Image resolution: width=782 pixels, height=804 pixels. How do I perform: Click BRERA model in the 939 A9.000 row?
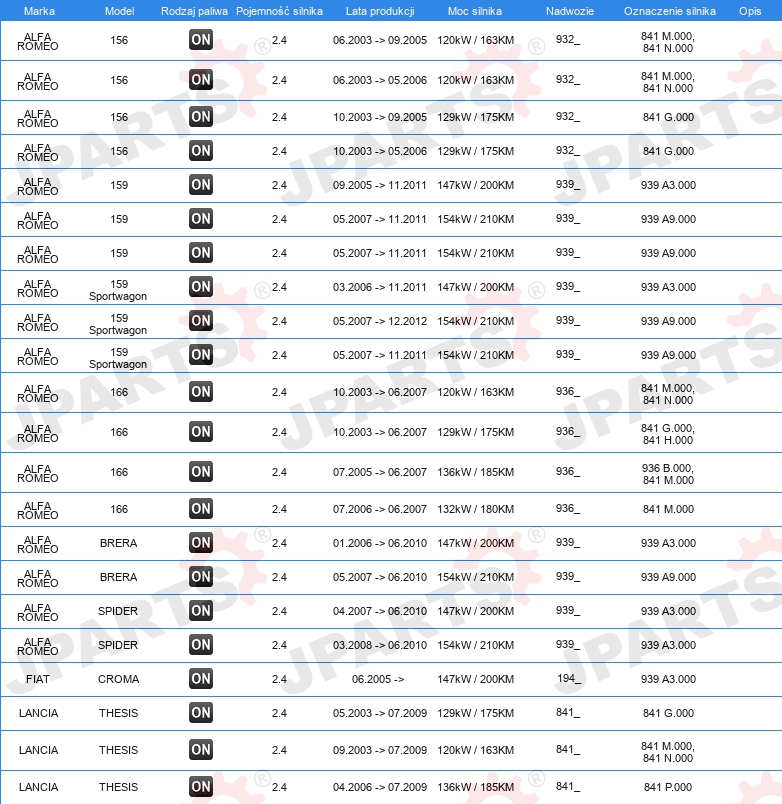click(x=118, y=577)
